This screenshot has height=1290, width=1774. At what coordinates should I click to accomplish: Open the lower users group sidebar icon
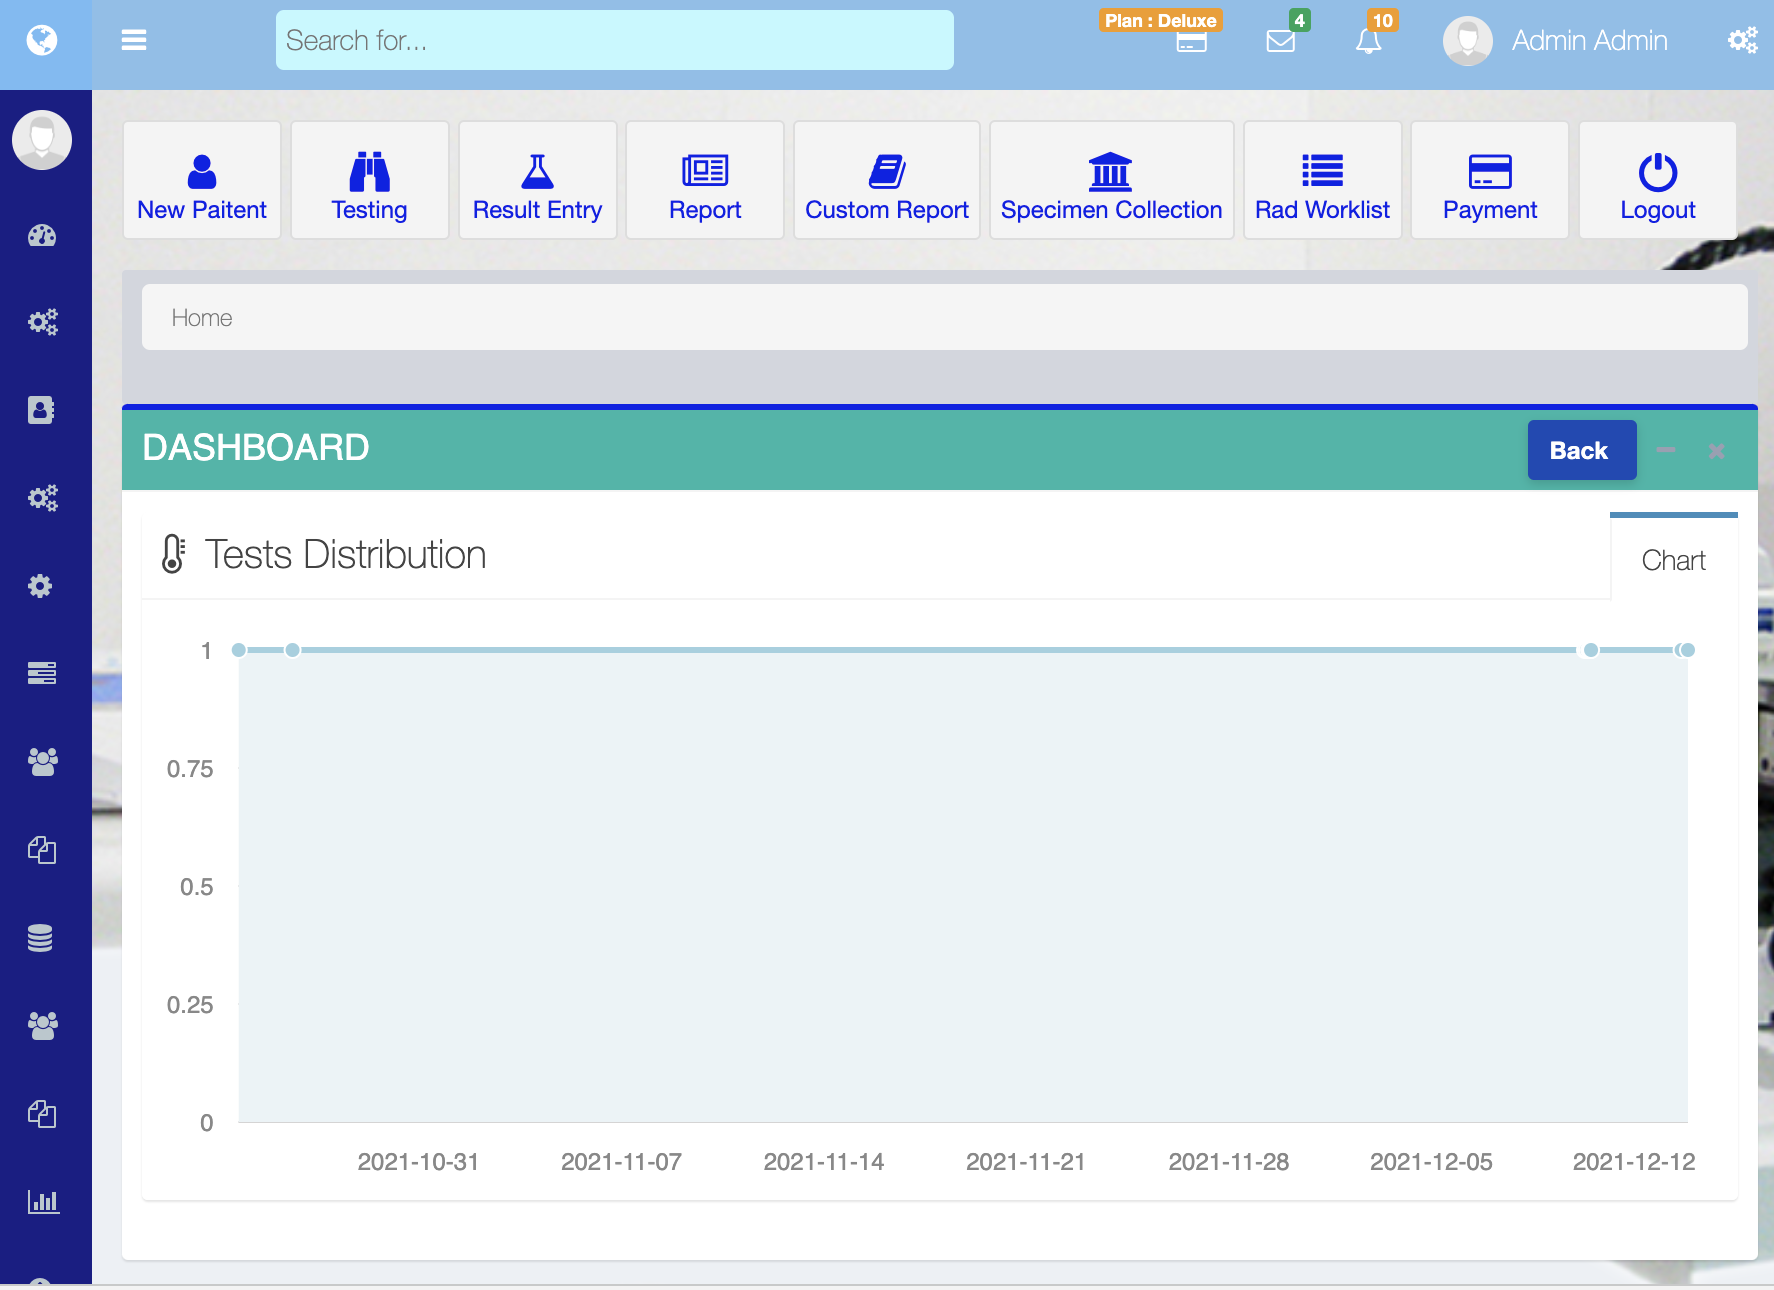[43, 1026]
